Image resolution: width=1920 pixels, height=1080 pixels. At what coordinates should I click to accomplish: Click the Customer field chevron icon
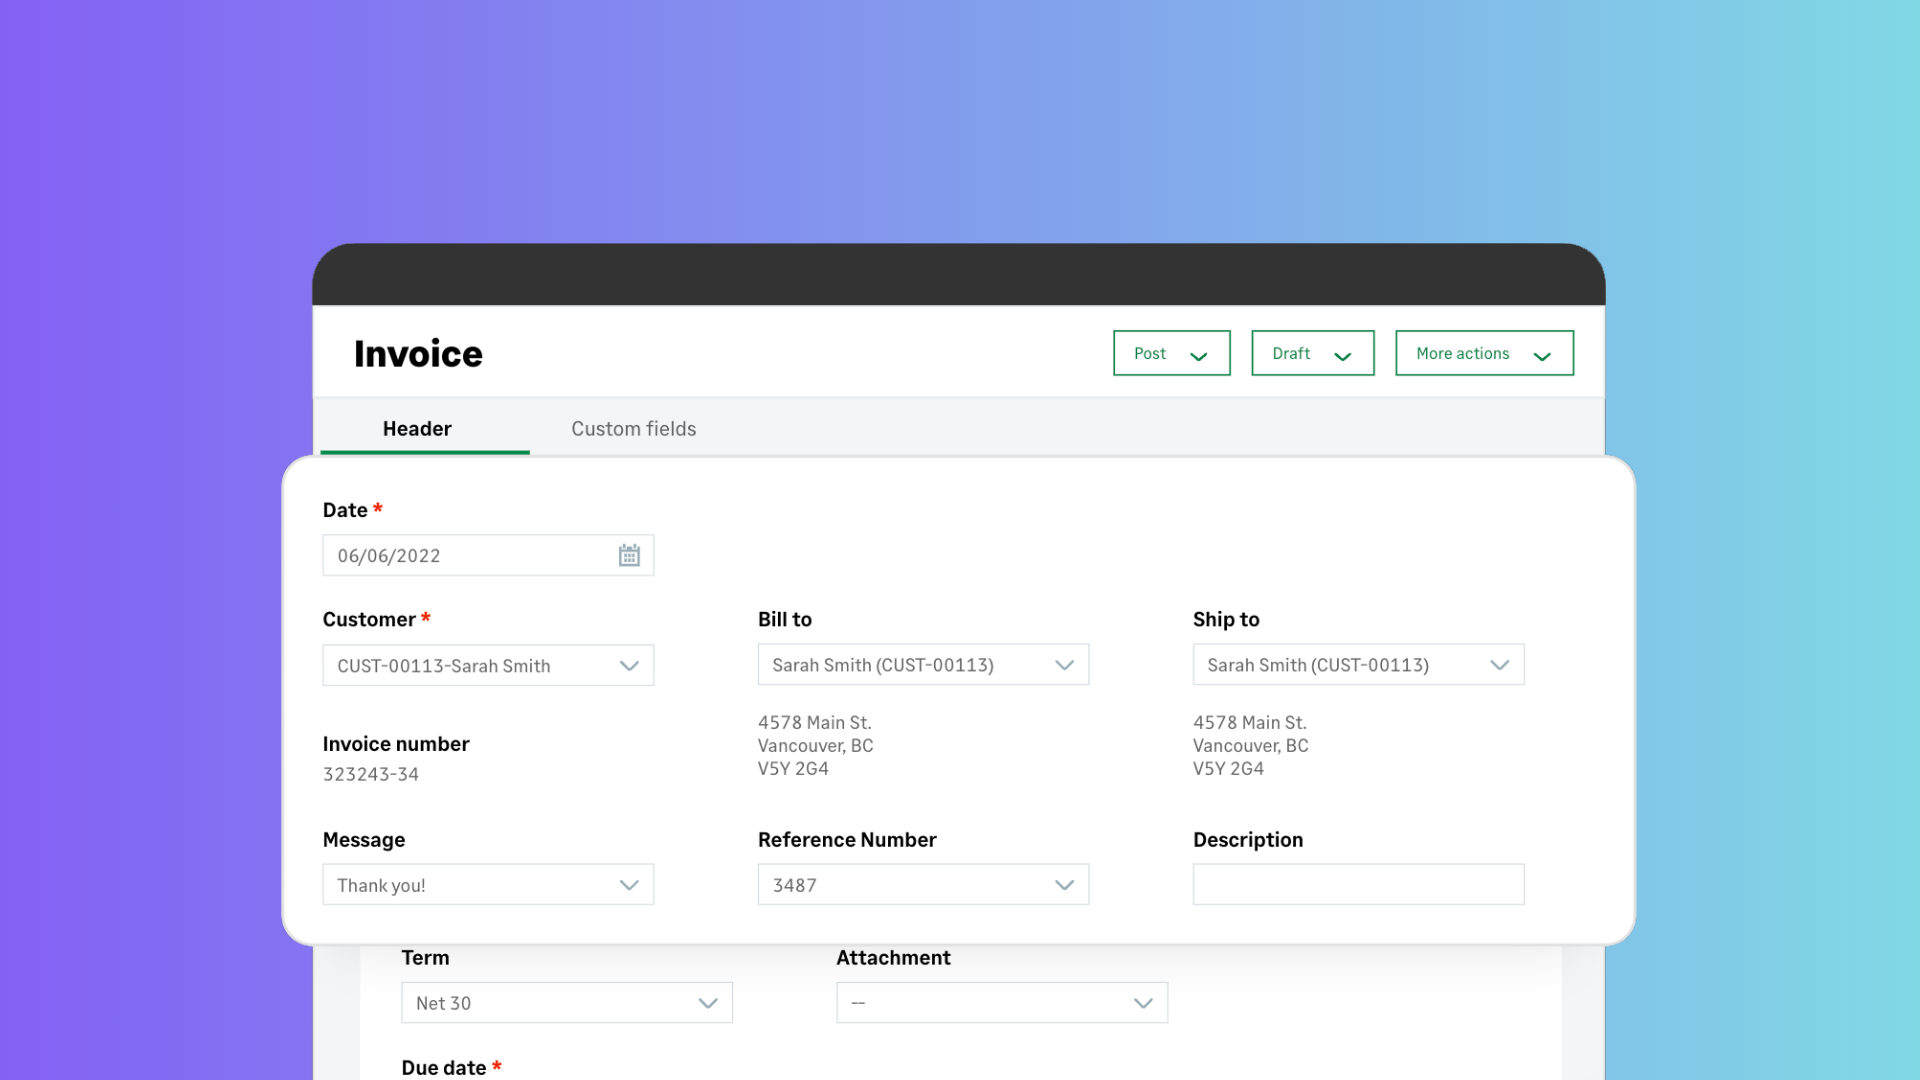click(x=629, y=666)
